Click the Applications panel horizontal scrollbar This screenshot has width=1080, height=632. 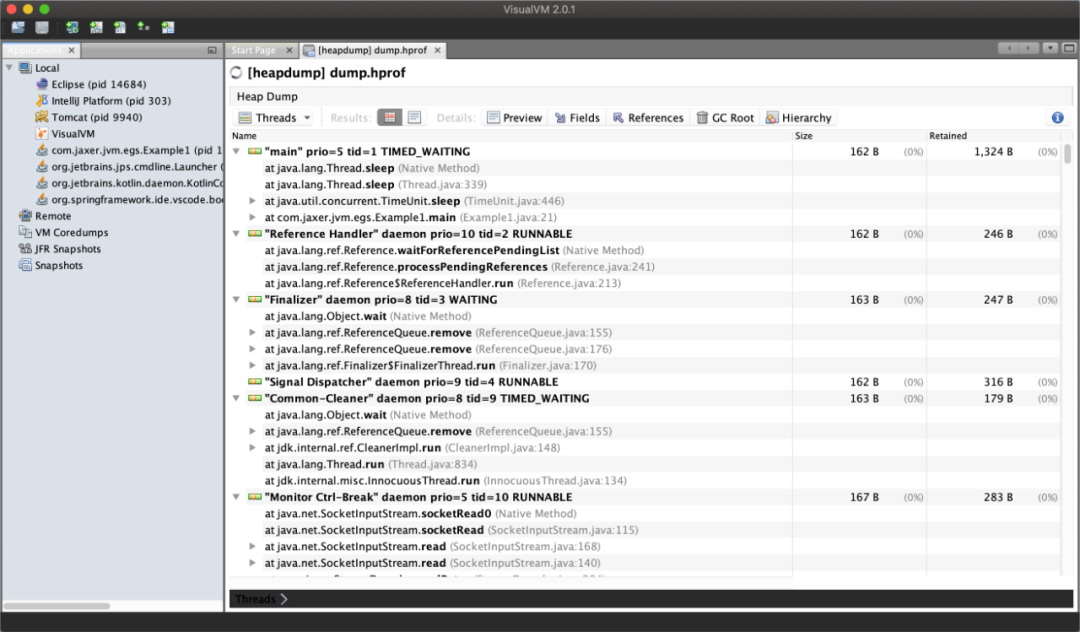56,607
